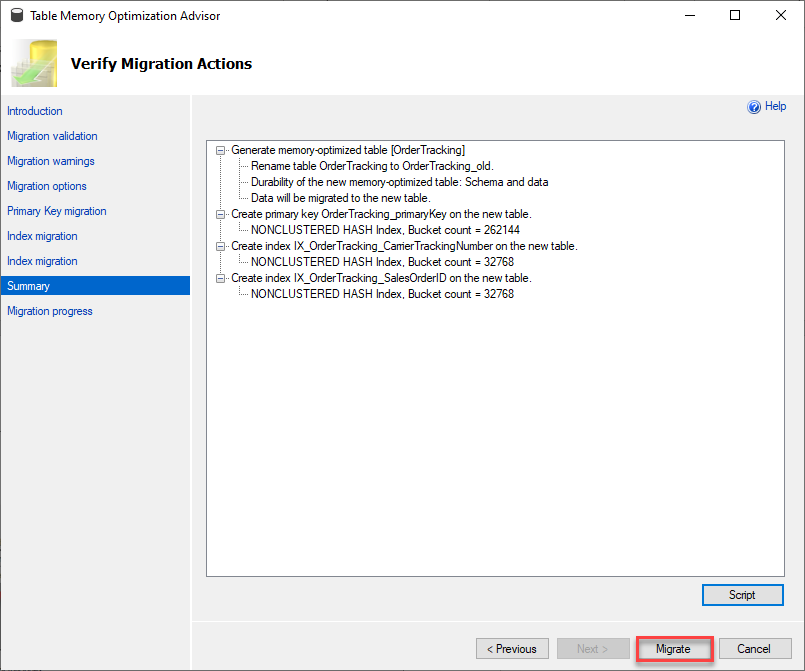Collapse the Generate memory-optimized table node
Image resolution: width=805 pixels, height=671 pixels.
coord(221,150)
